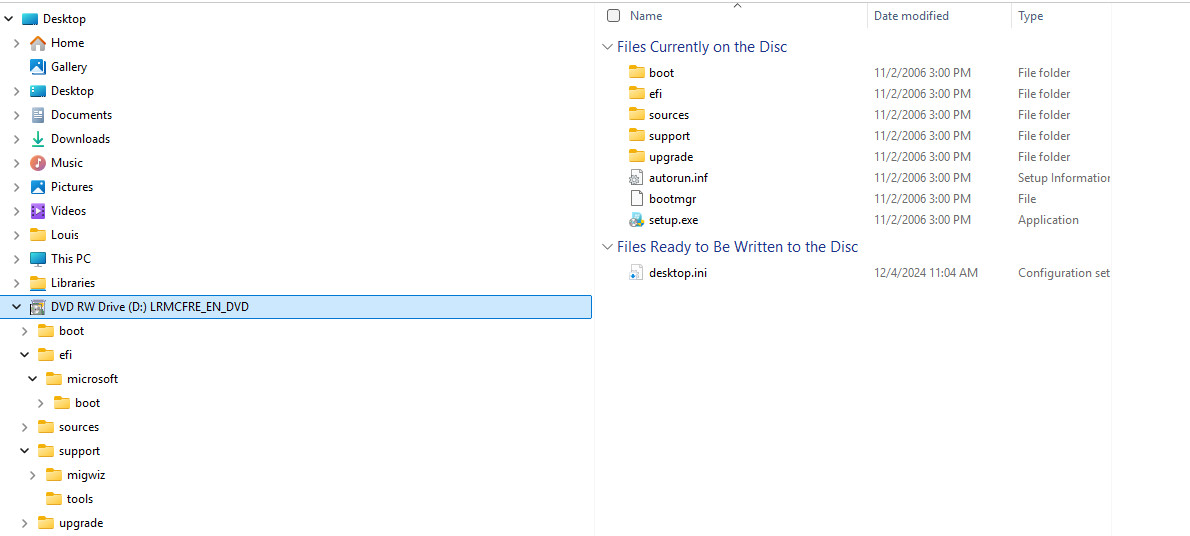This screenshot has width=1190, height=536.
Task: Expand the migwiz folder node
Action: 33,475
